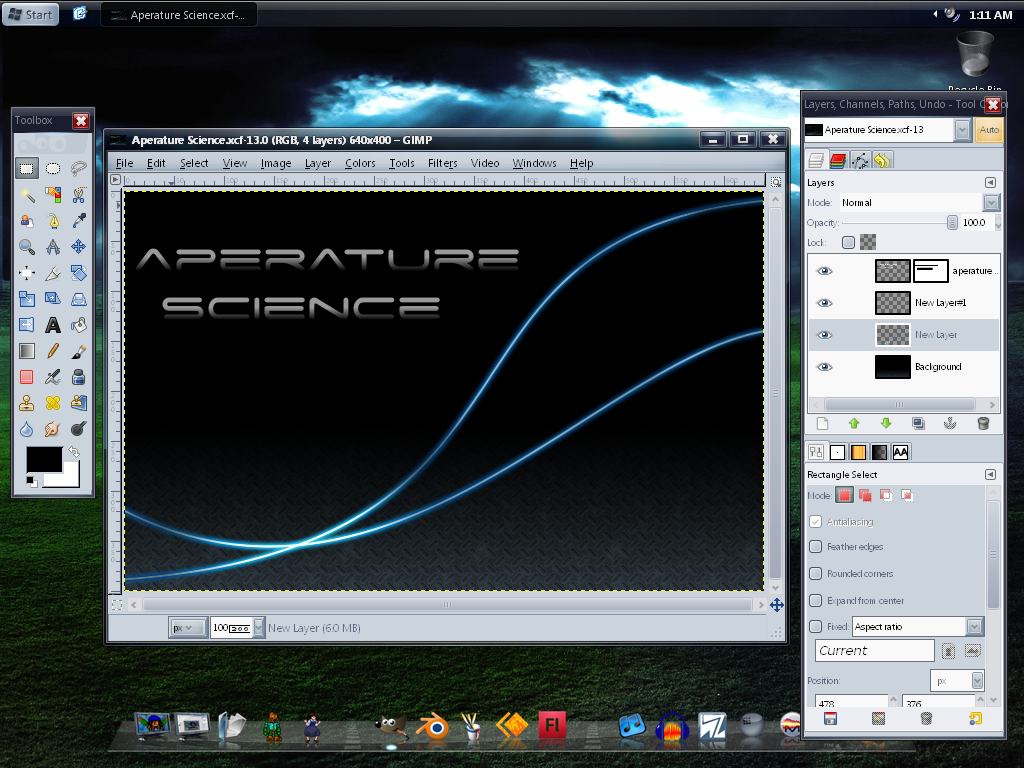The width and height of the screenshot is (1024, 768).
Task: Expand the Aspect ratio dropdown
Action: (x=975, y=627)
